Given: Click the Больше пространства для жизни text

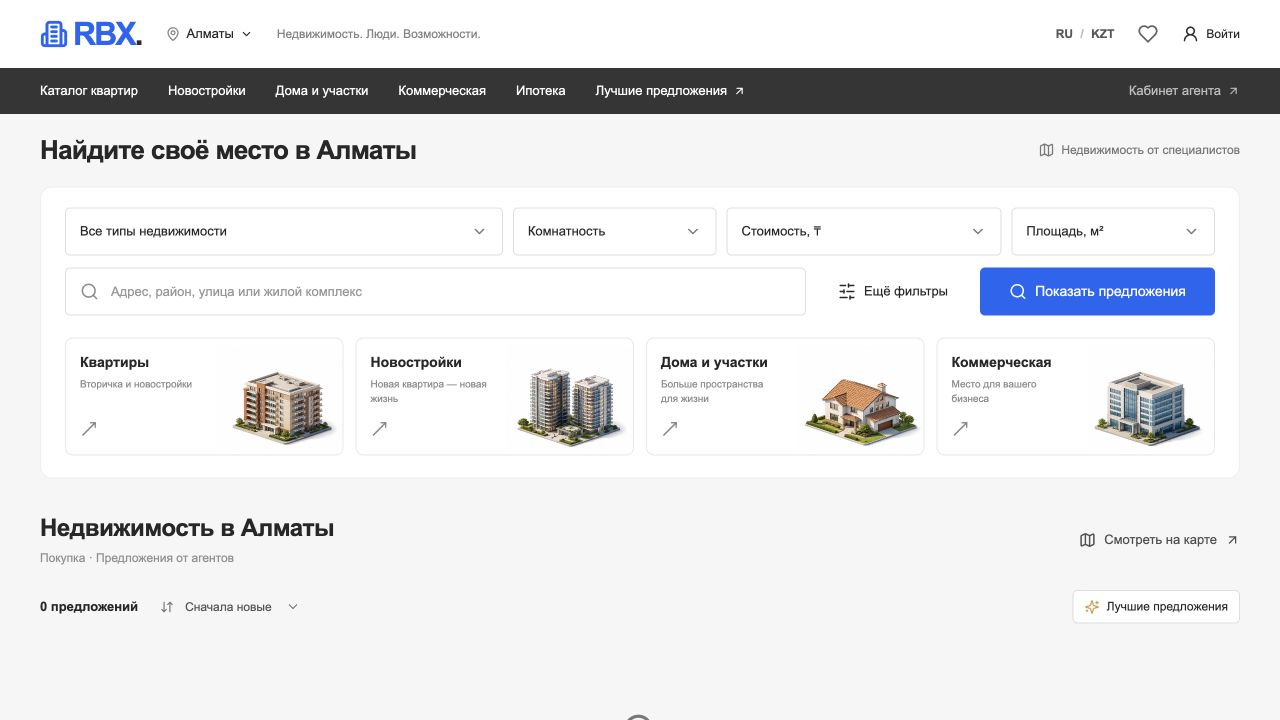Looking at the screenshot, I should [x=711, y=391].
